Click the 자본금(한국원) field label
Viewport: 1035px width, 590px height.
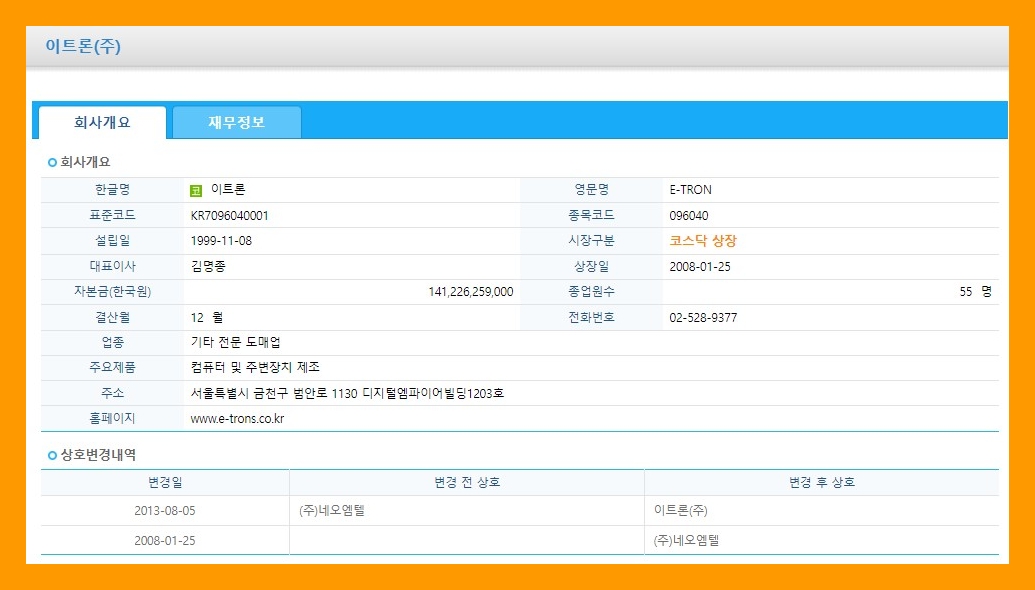113,292
